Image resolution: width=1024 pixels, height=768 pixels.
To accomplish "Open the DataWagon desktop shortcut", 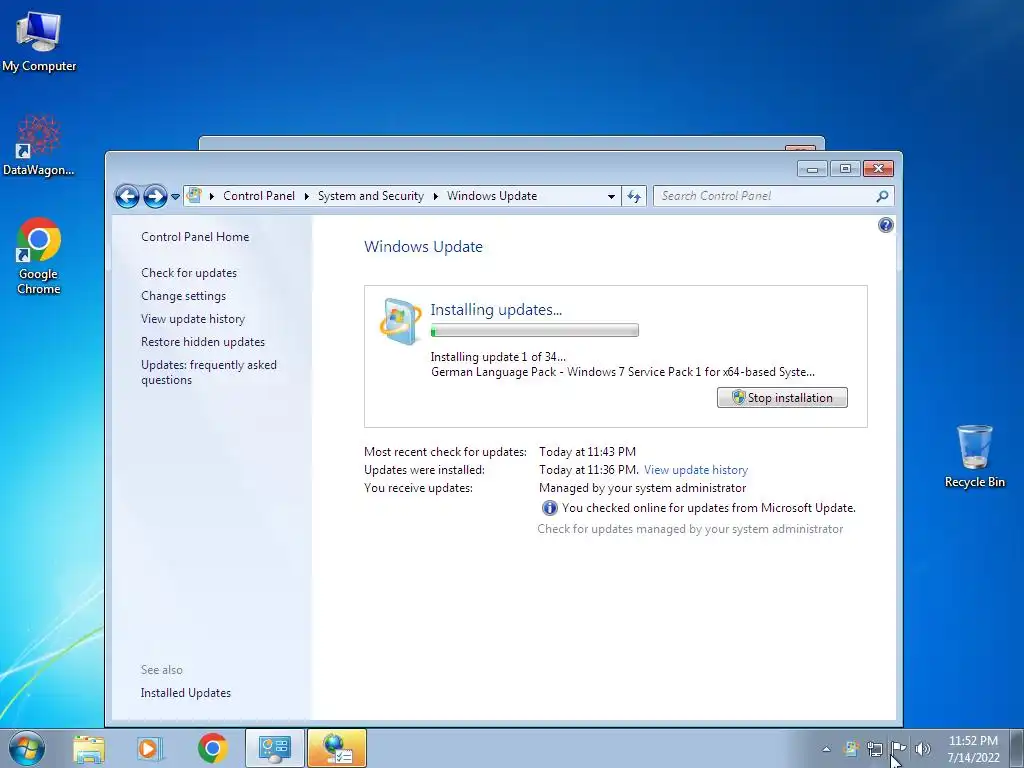I will point(39,145).
